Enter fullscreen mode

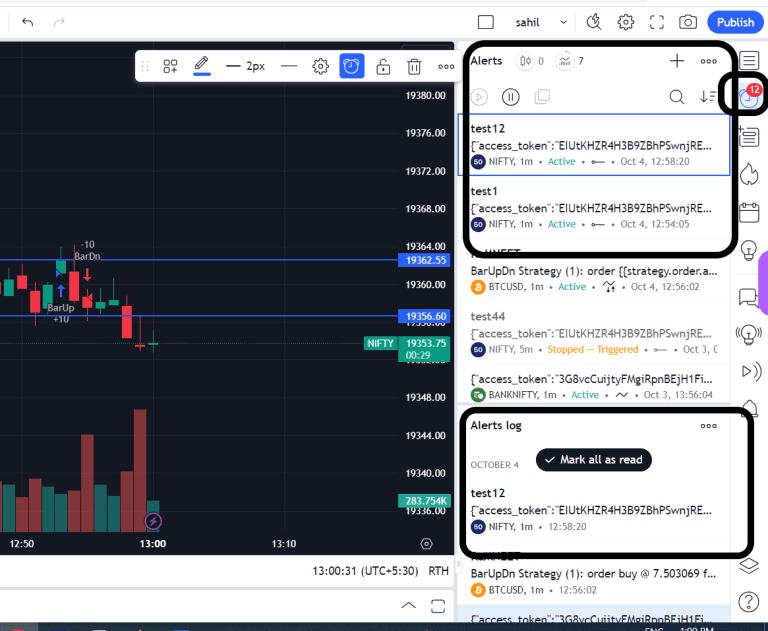tap(657, 22)
